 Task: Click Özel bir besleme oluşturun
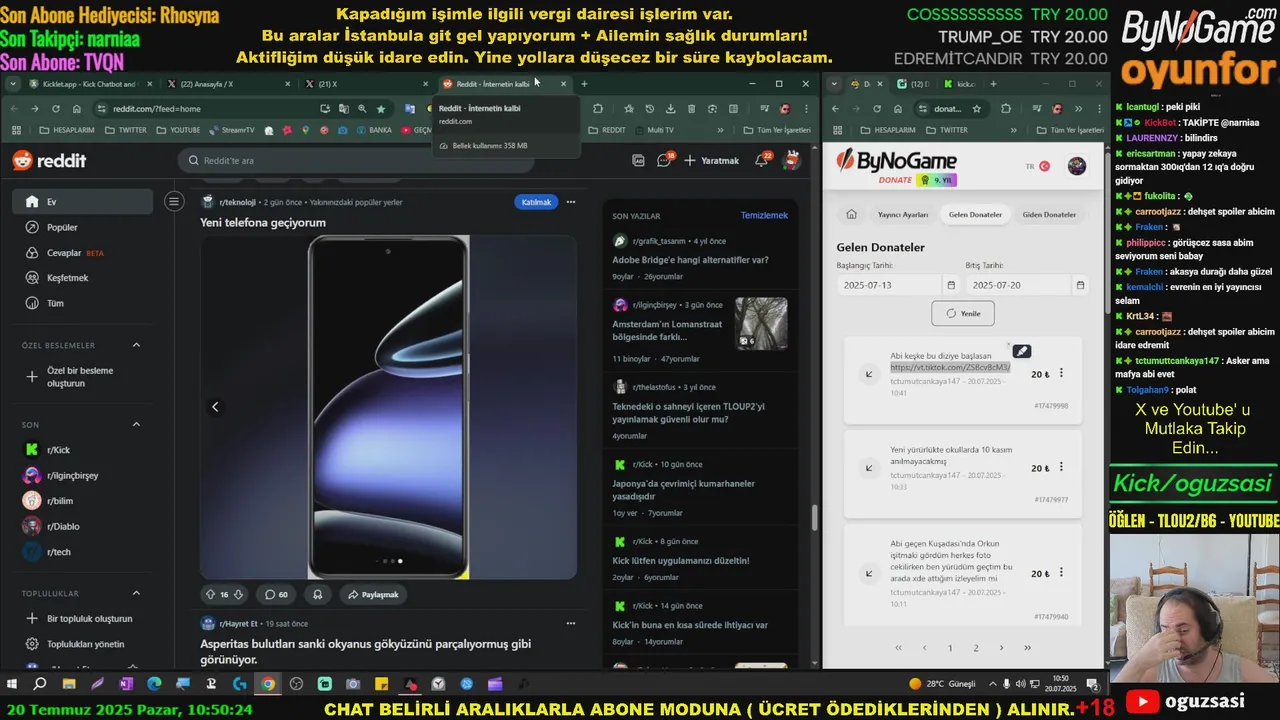click(x=82, y=377)
